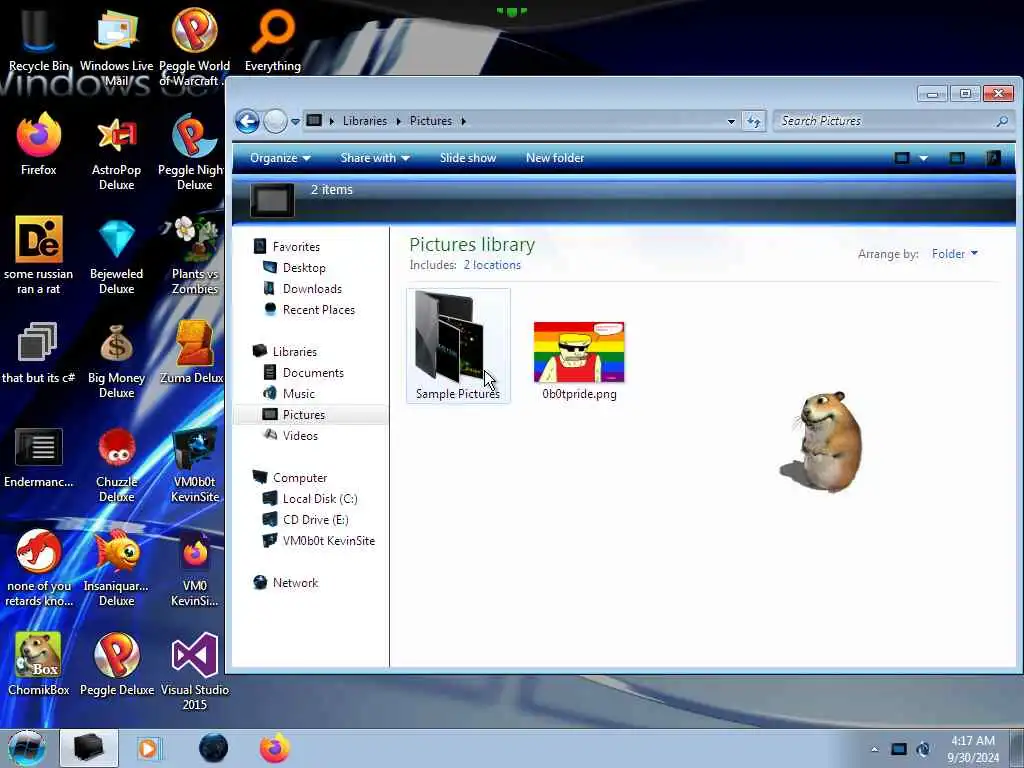1024x768 pixels.
Task: Open Zuma Deluxe desktop icon
Action: pos(193,353)
